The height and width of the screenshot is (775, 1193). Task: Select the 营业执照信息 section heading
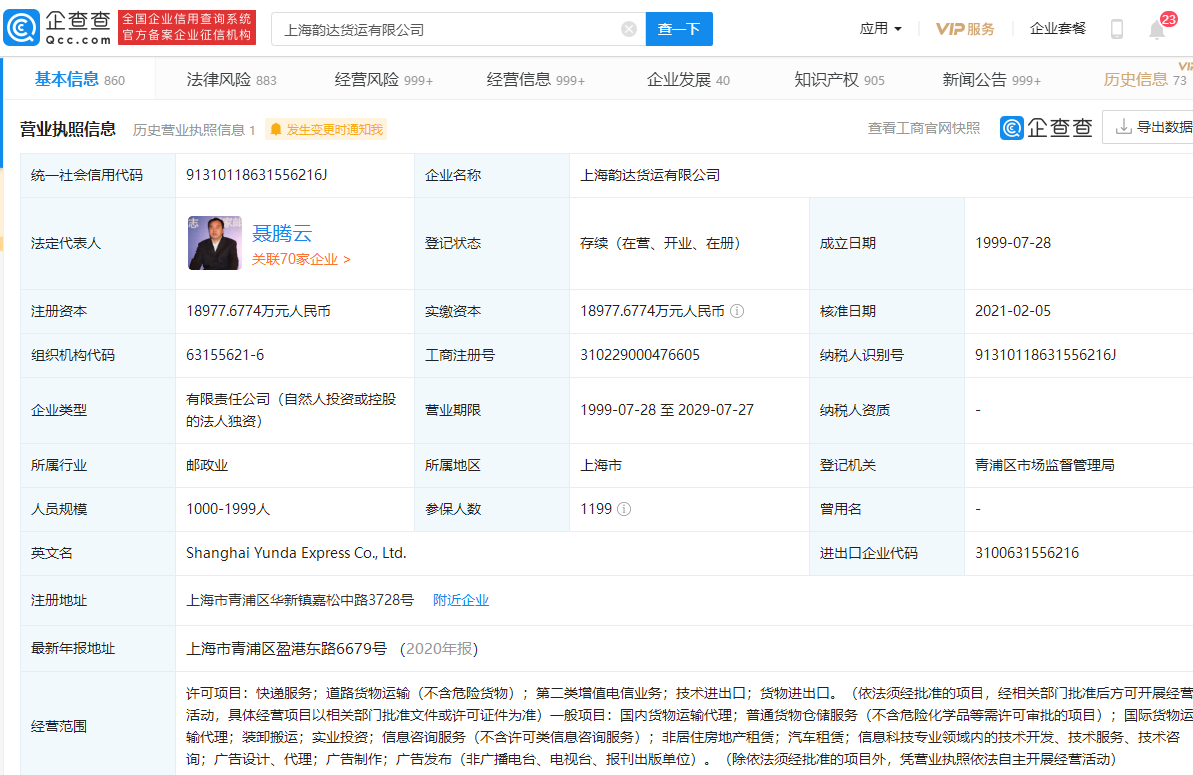pos(68,129)
